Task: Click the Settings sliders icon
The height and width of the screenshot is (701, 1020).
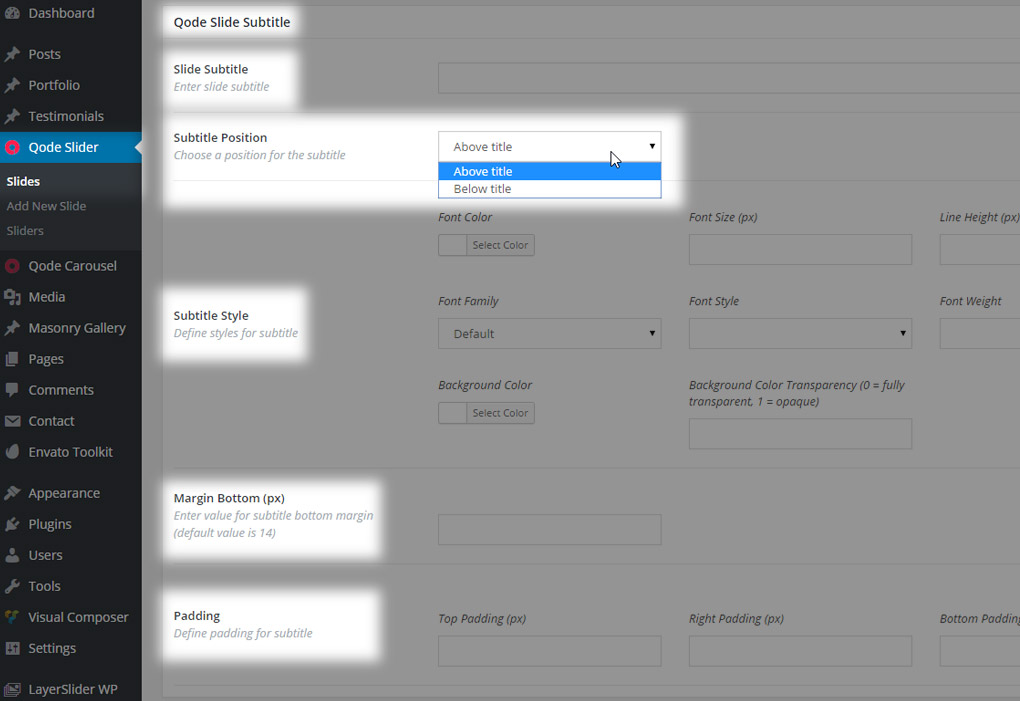Action: (x=12, y=648)
